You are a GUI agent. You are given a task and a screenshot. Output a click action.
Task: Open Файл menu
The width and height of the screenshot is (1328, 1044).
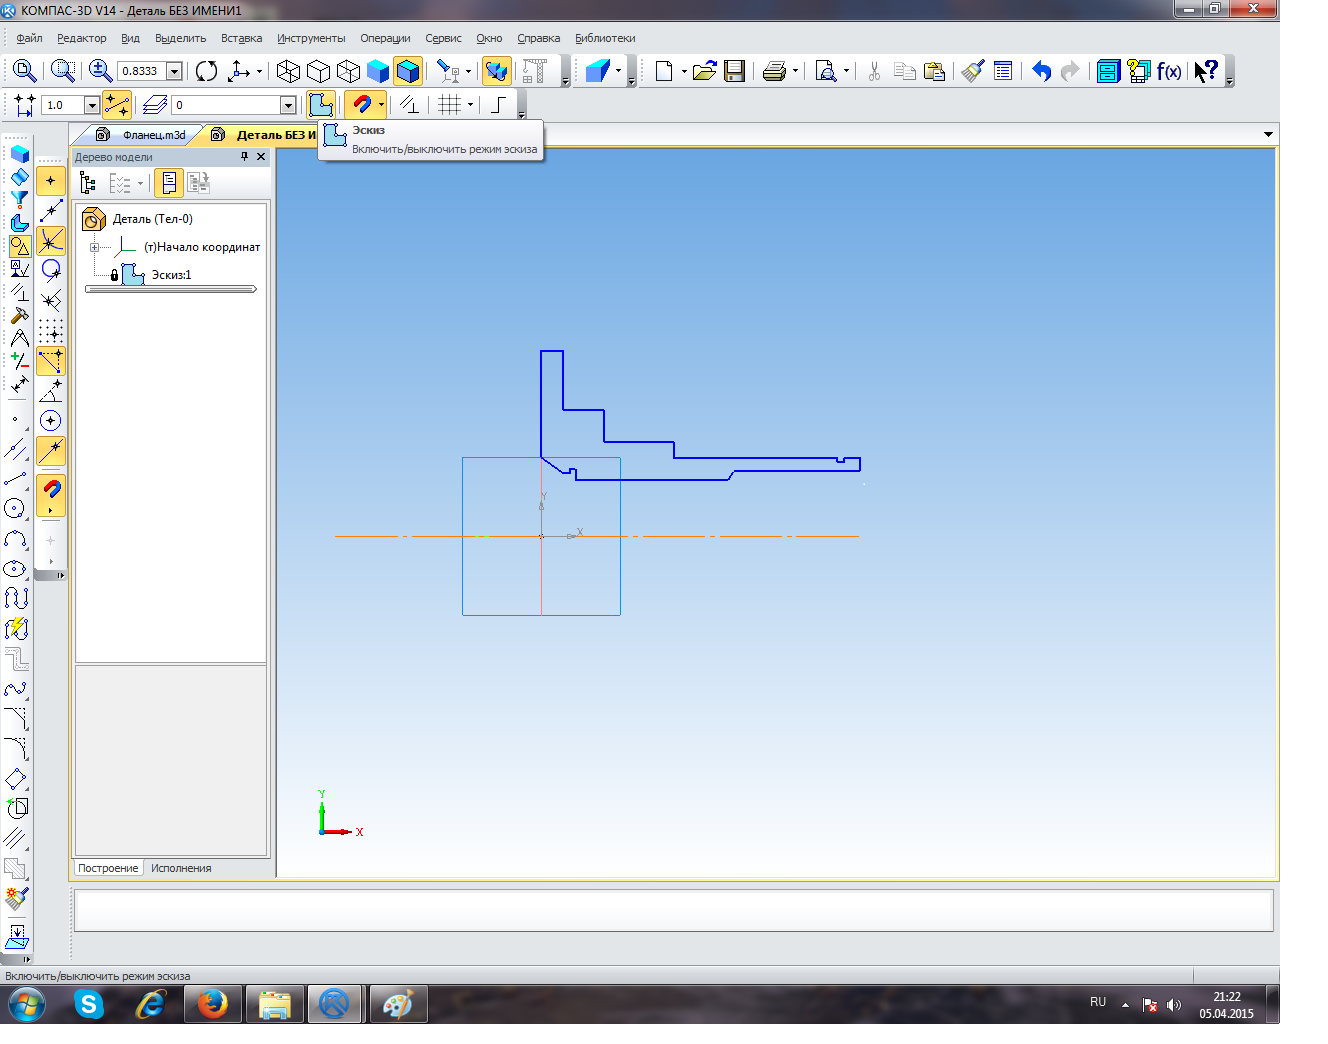pos(29,38)
